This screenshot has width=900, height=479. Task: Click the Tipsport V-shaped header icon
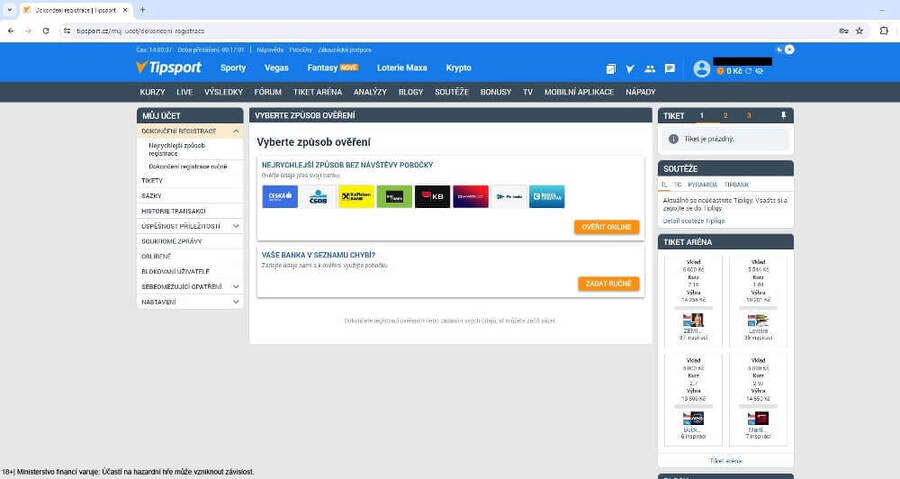click(x=630, y=69)
